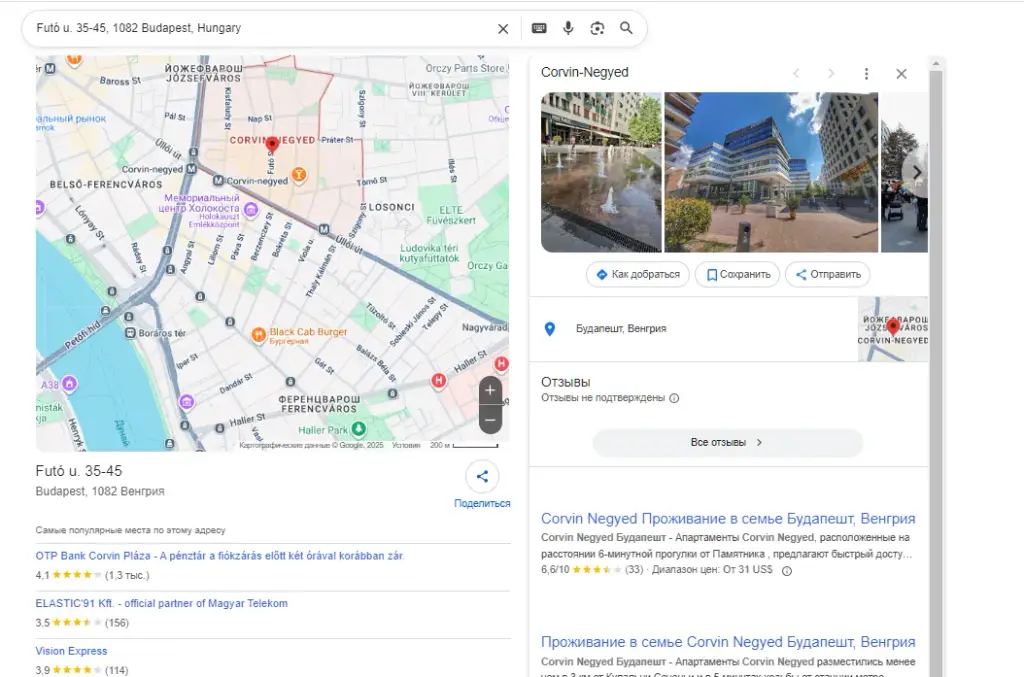Search by image with the camera icon
The width and height of the screenshot is (1024, 677).
[597, 28]
